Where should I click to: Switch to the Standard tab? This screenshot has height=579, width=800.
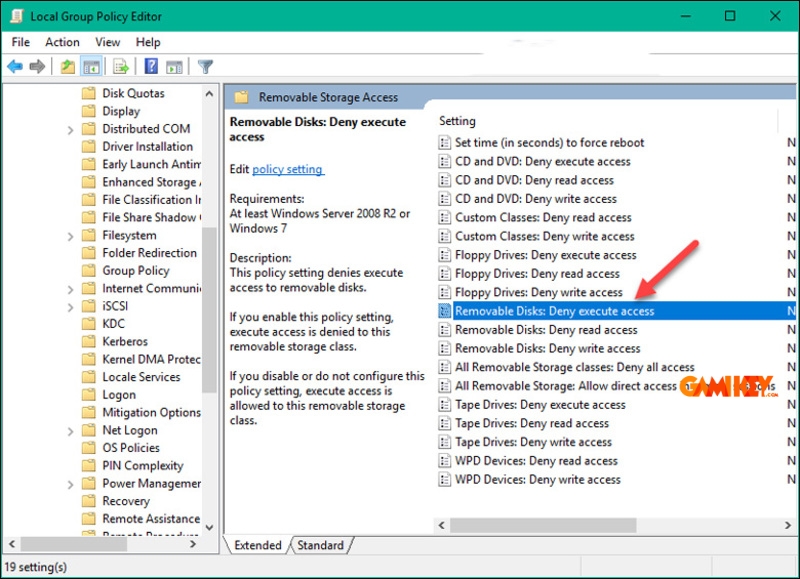click(x=320, y=545)
